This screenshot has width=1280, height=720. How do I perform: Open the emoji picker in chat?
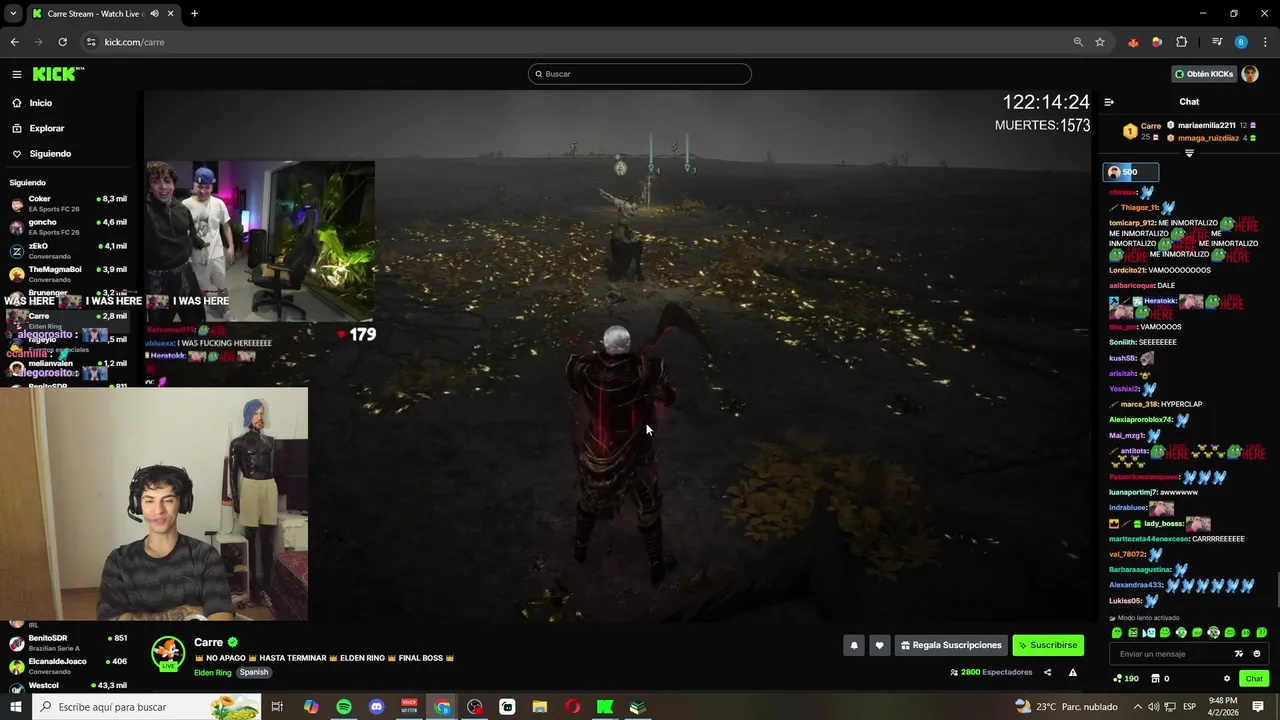tap(1257, 654)
